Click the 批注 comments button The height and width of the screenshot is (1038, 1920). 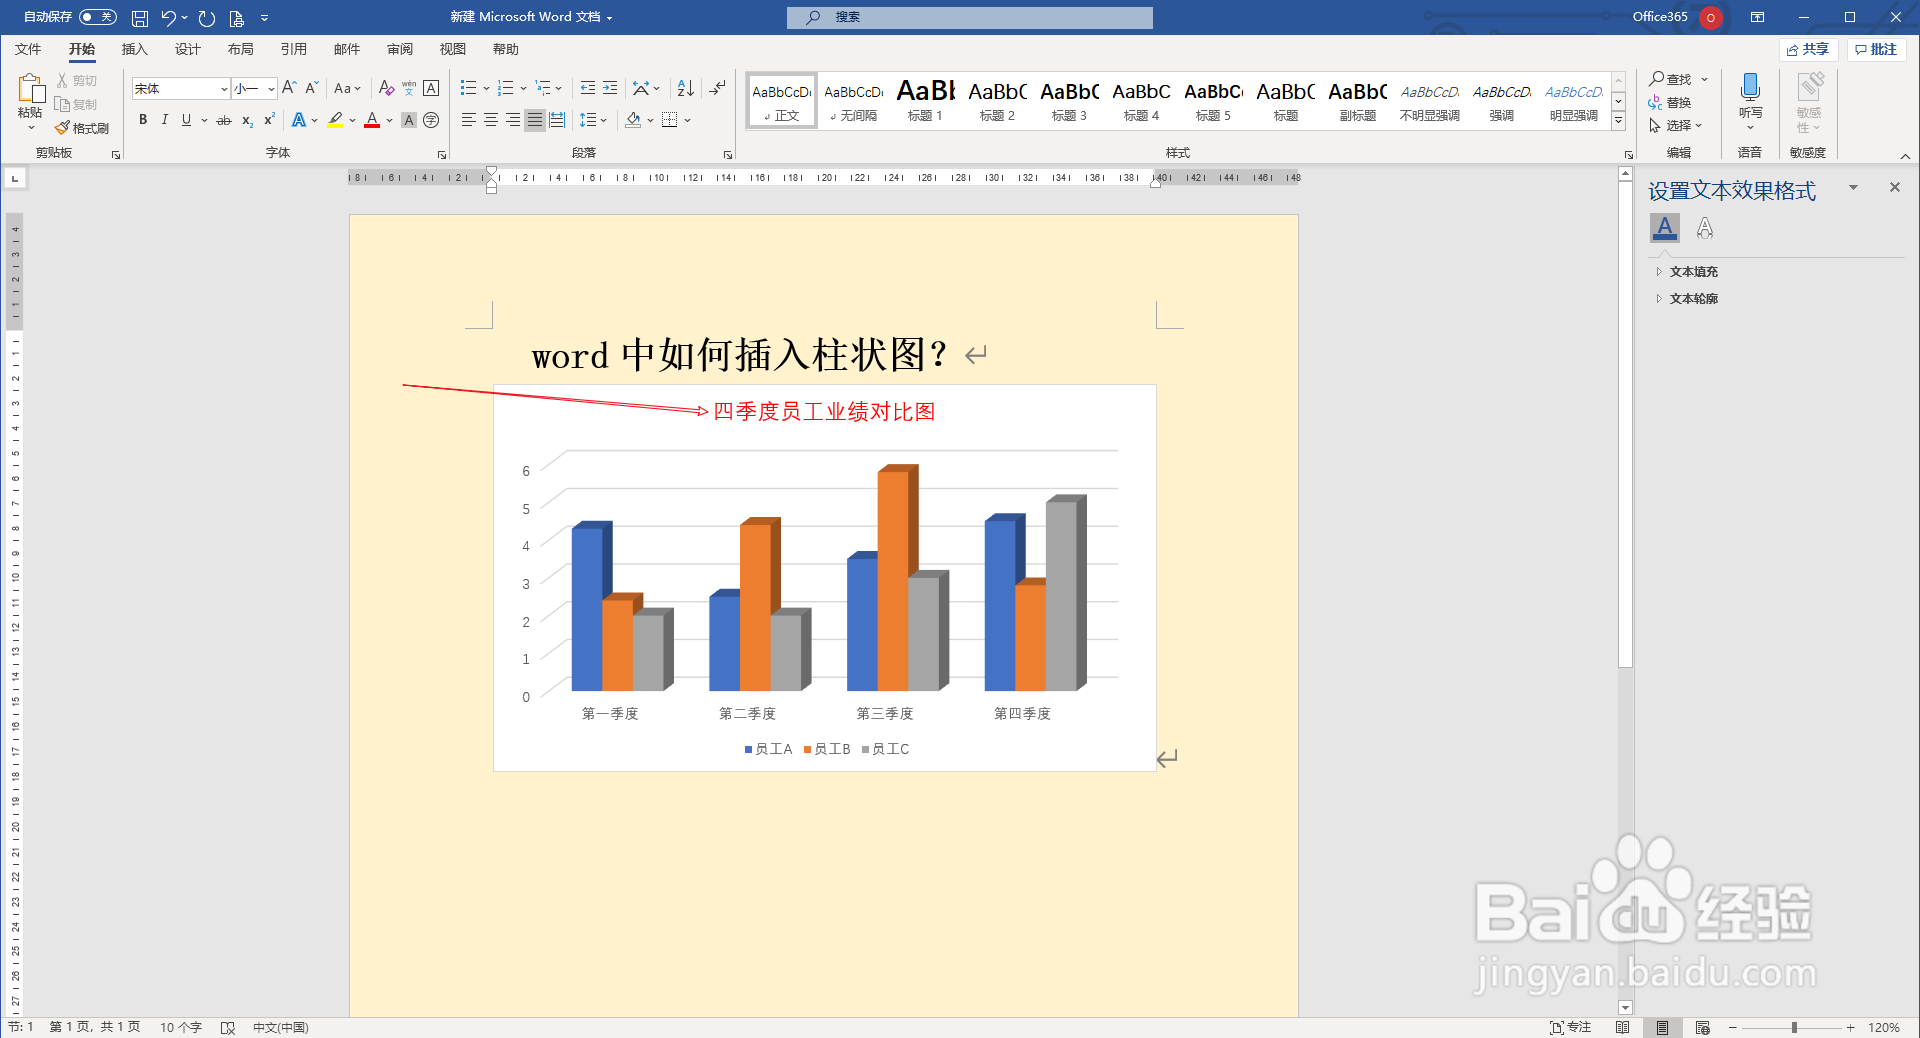[x=1876, y=49]
